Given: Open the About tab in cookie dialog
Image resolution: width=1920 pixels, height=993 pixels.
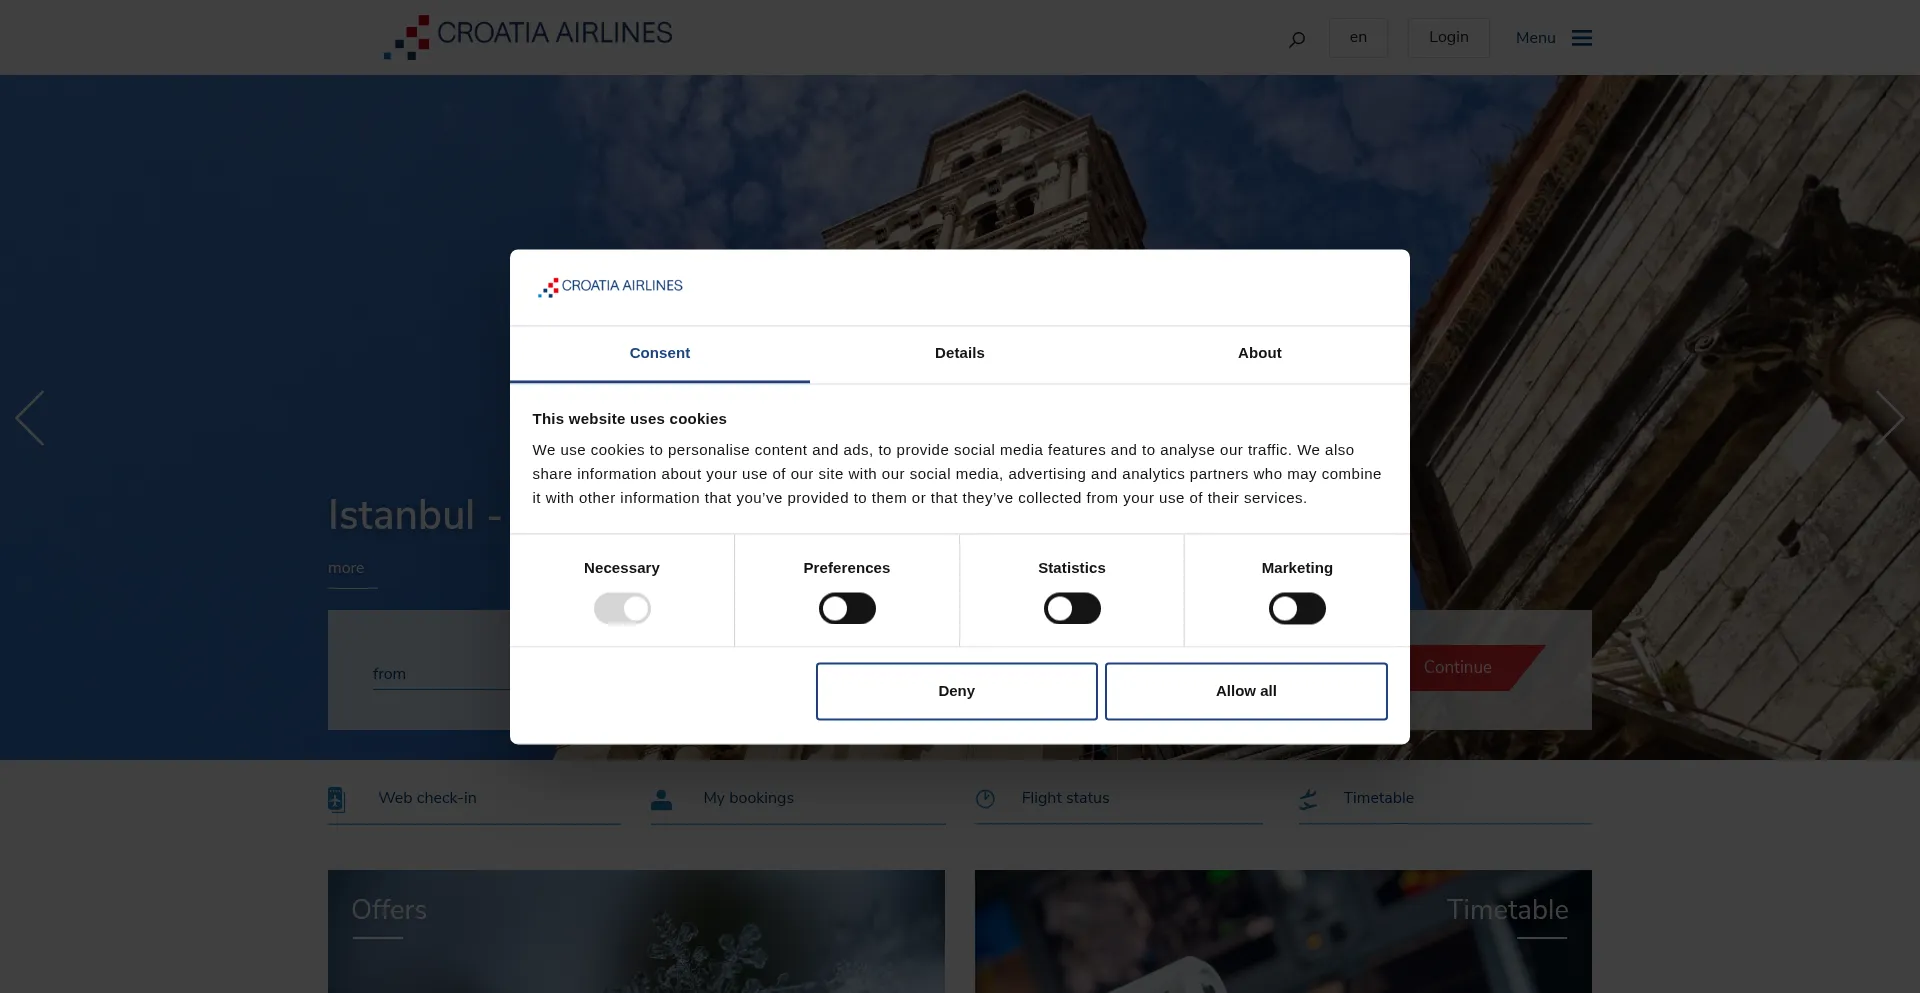Looking at the screenshot, I should [x=1259, y=353].
